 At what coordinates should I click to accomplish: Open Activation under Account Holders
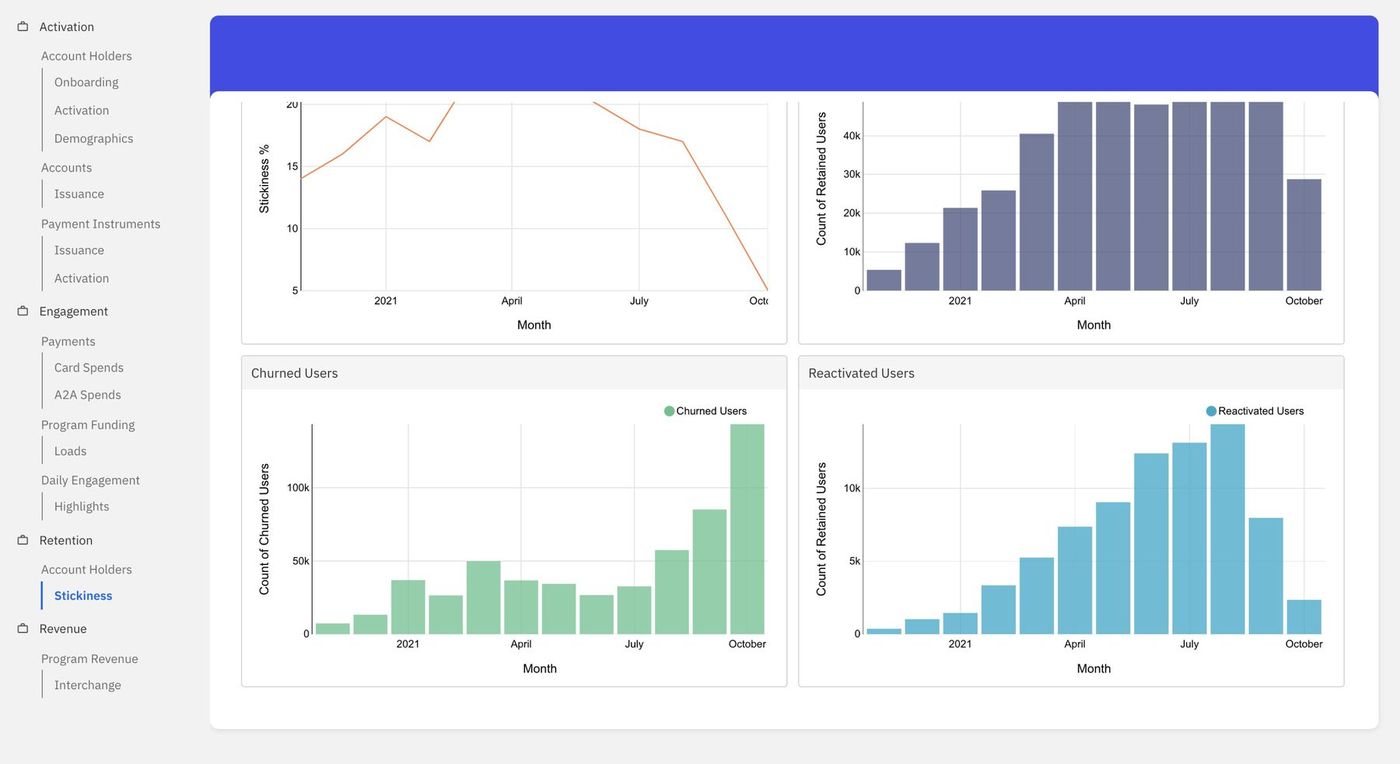click(81, 110)
